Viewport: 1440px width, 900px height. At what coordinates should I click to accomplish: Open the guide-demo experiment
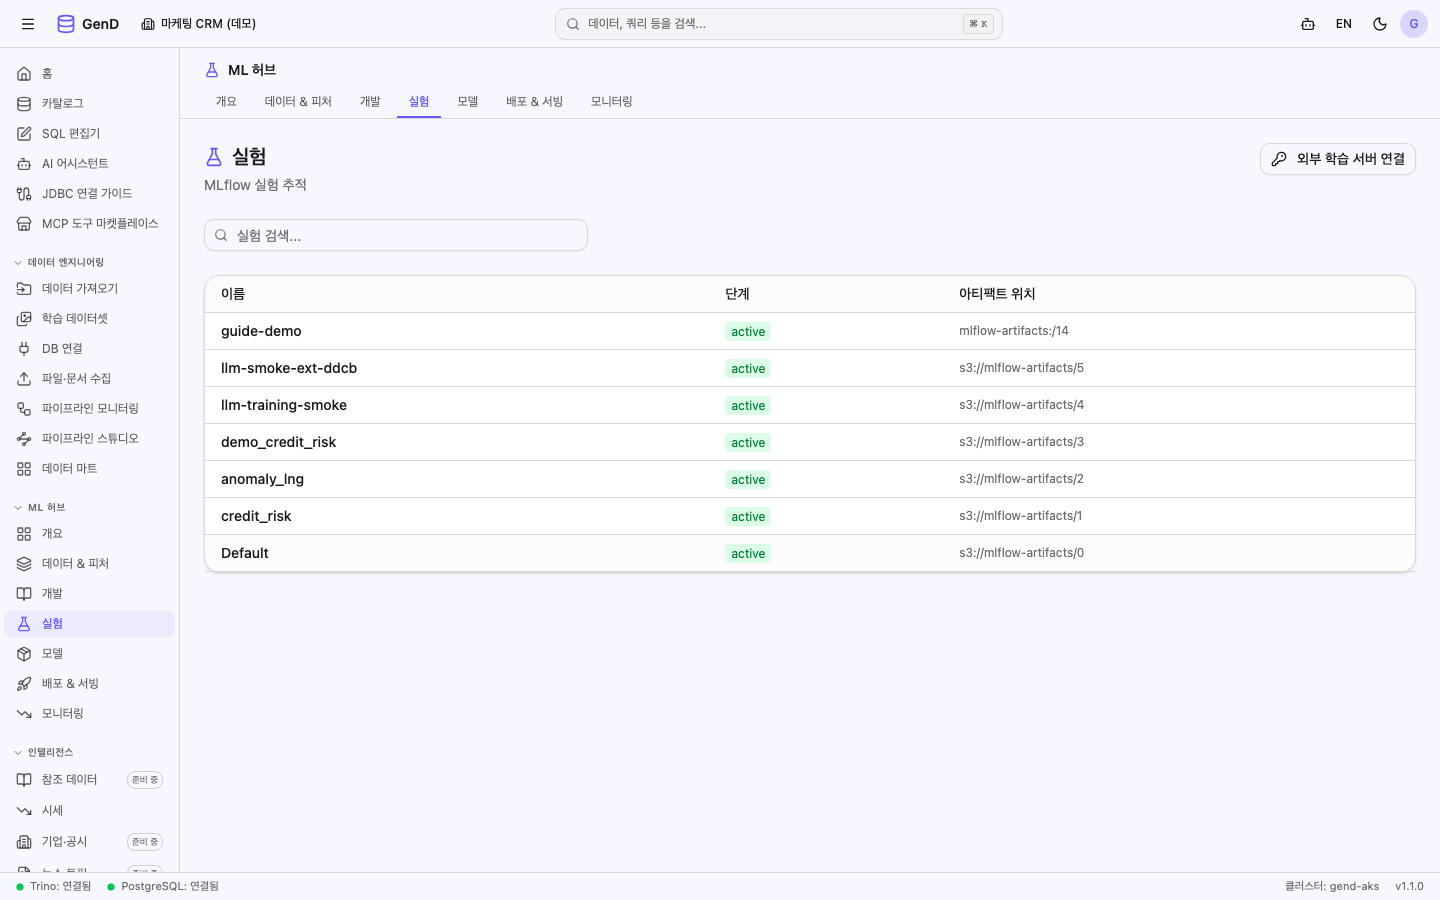tap(810, 331)
